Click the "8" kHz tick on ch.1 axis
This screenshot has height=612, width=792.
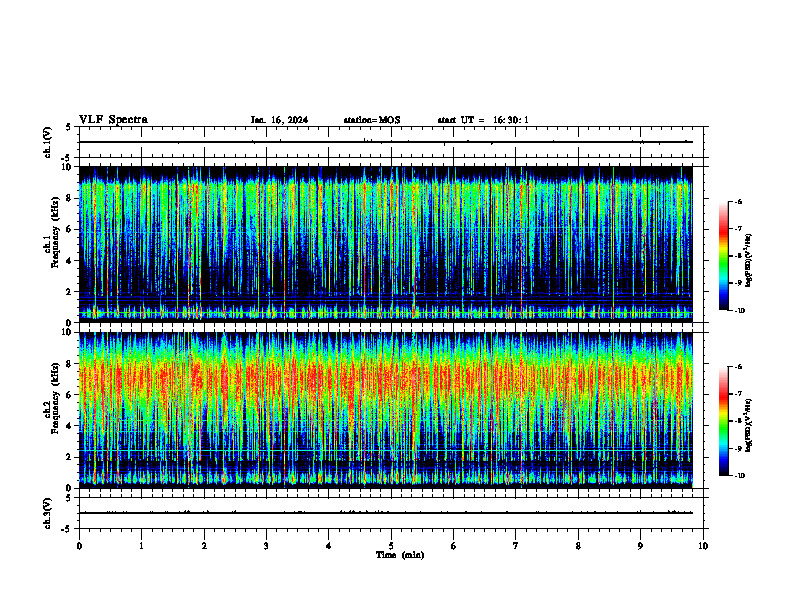click(x=69, y=198)
